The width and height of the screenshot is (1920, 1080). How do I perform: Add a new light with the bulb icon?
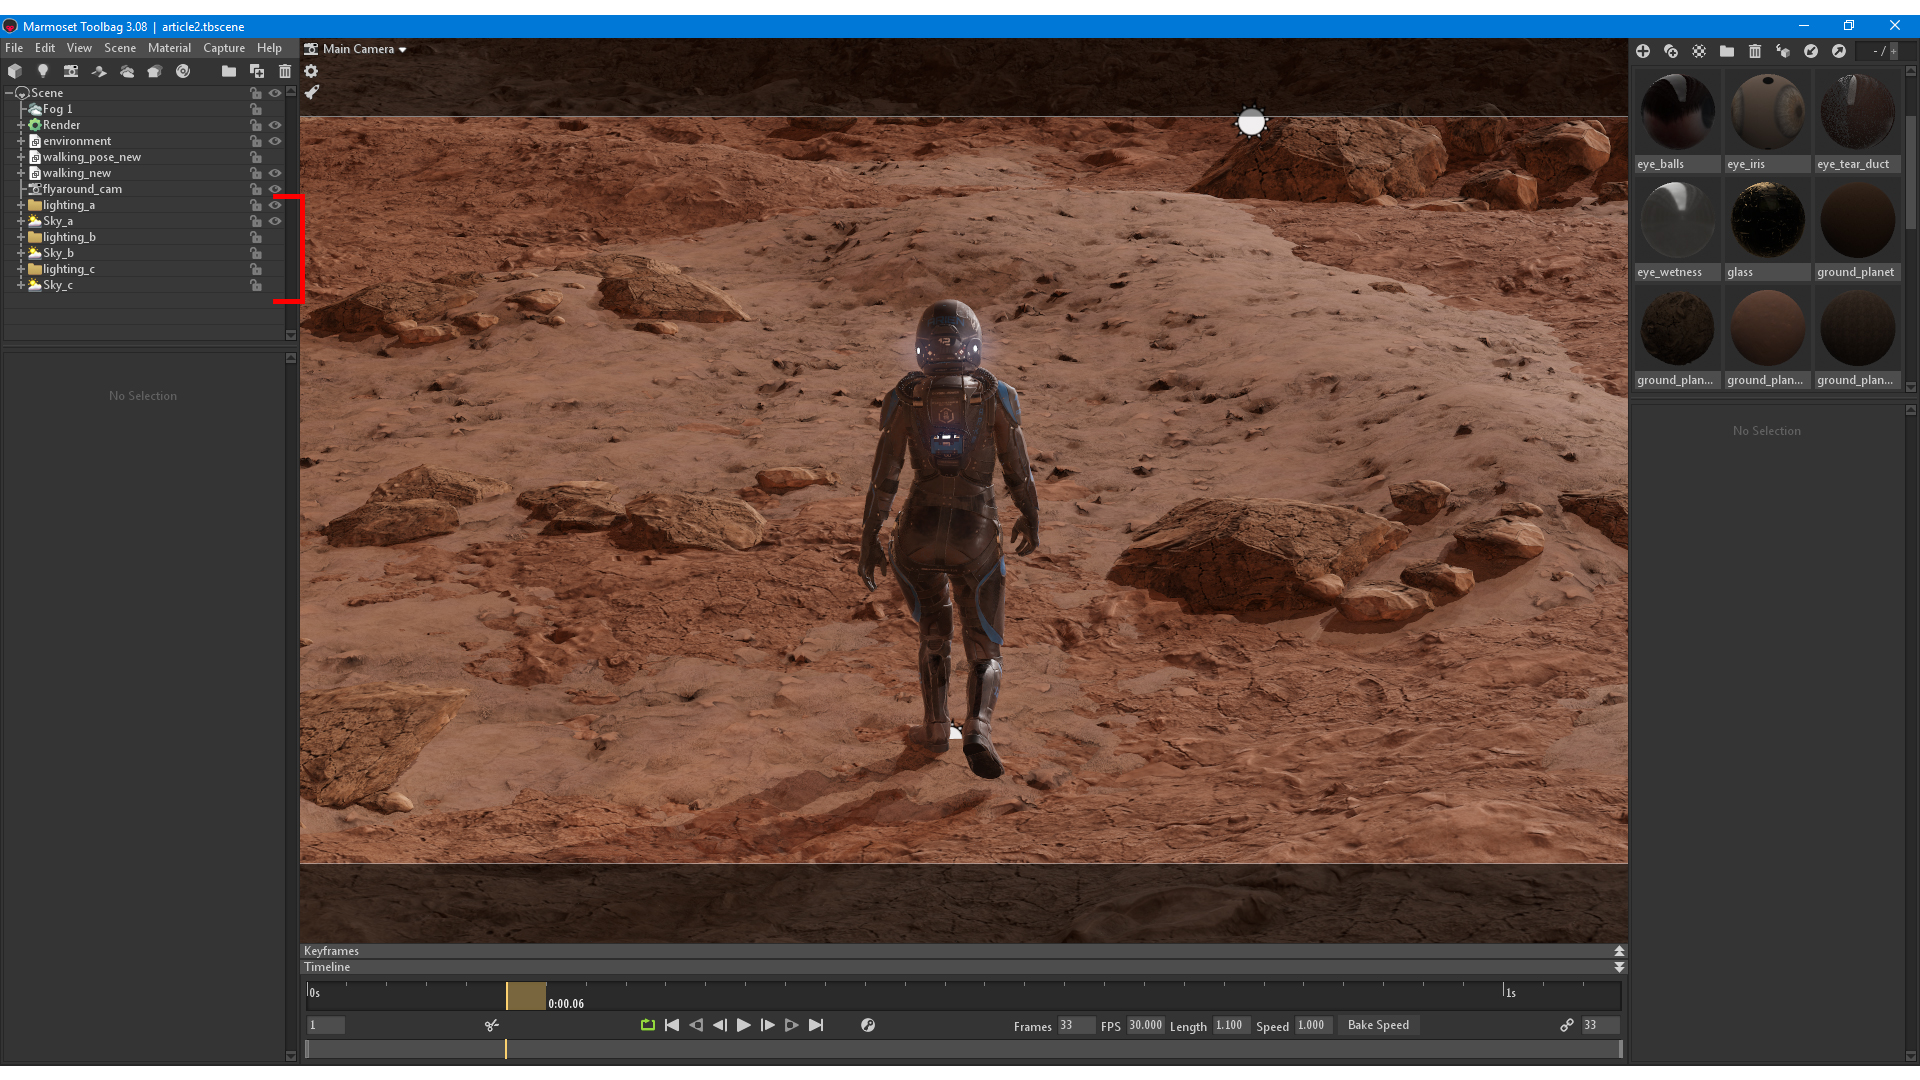(43, 71)
